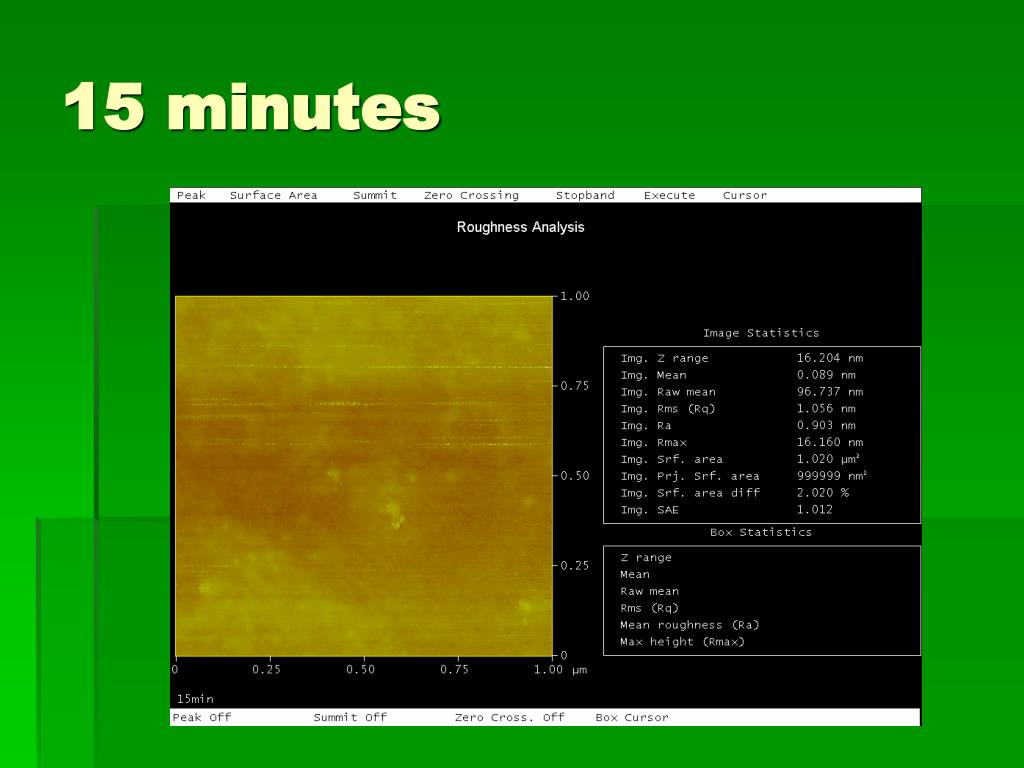Screen dimensions: 1024x768
Task: Select the Img. Rms (Rq) label
Action: tap(668, 409)
